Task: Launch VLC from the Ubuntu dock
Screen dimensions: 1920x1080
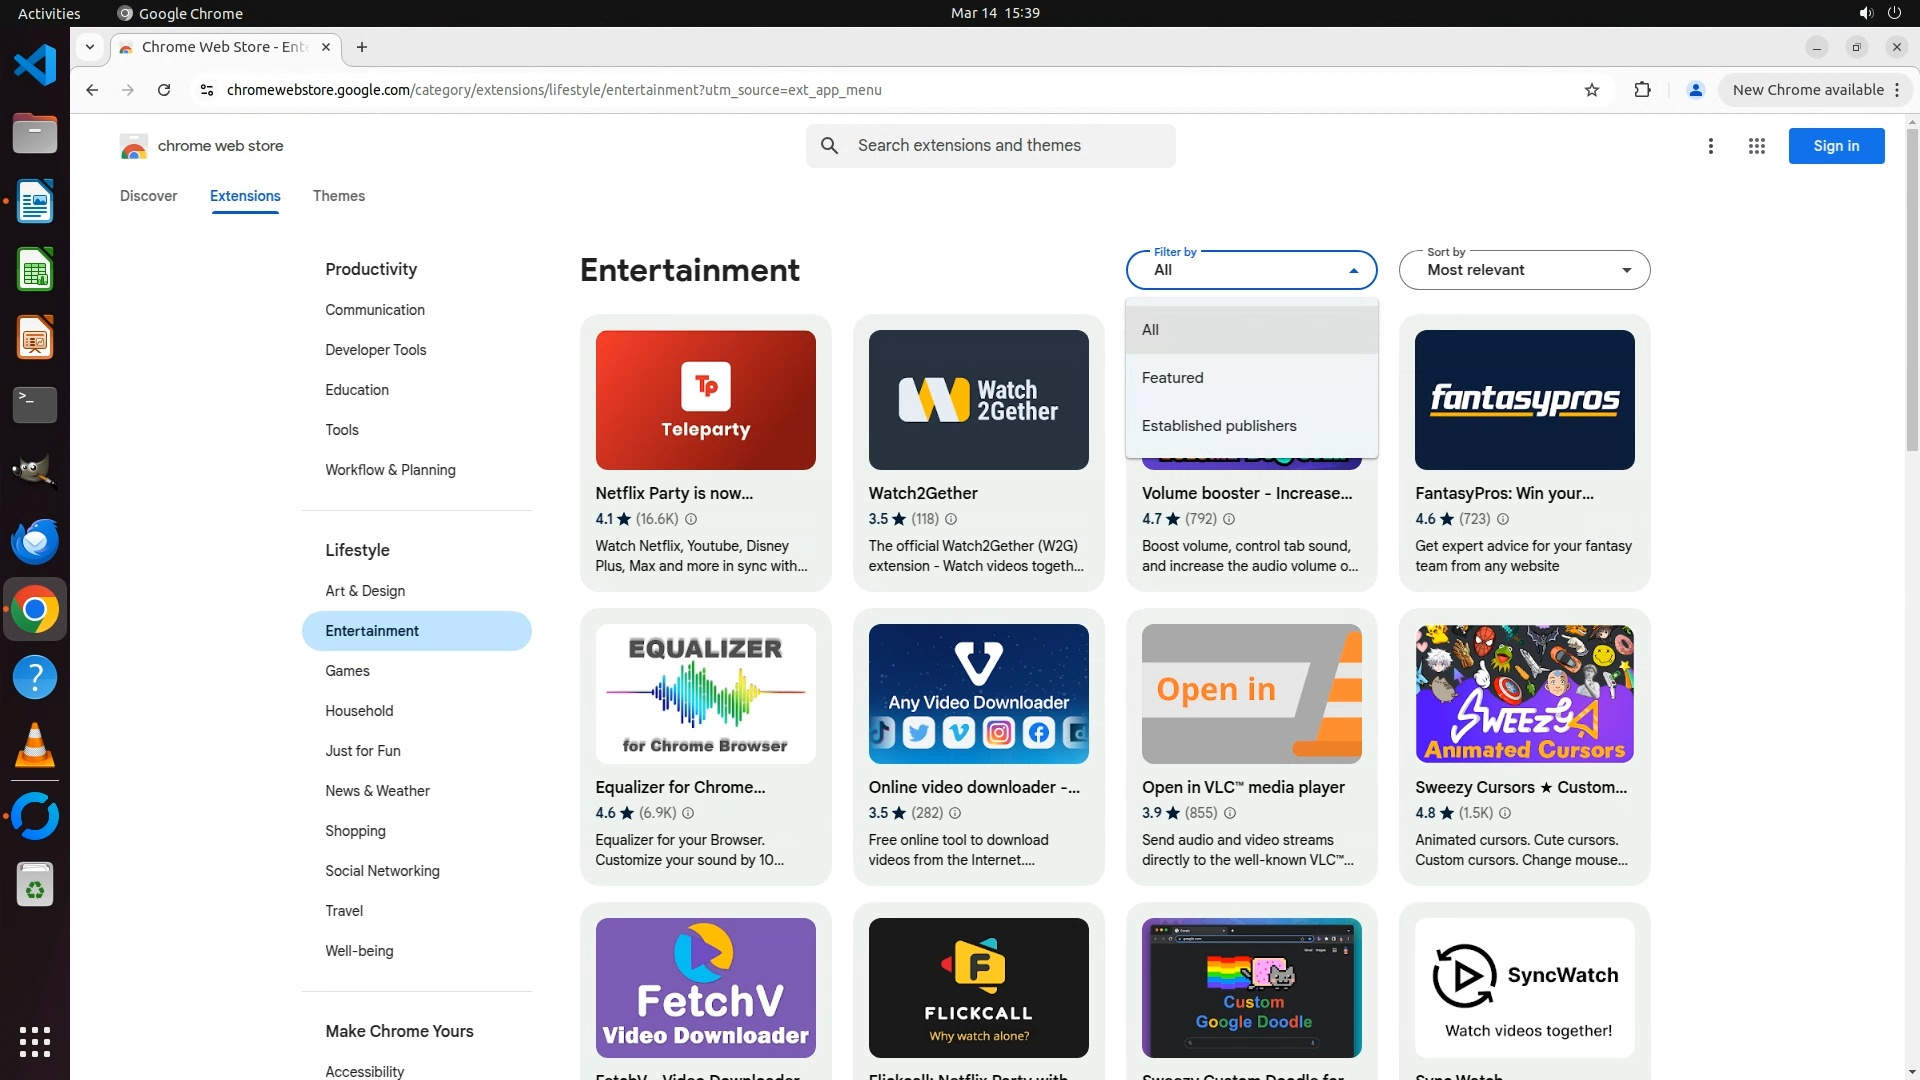Action: [34, 746]
